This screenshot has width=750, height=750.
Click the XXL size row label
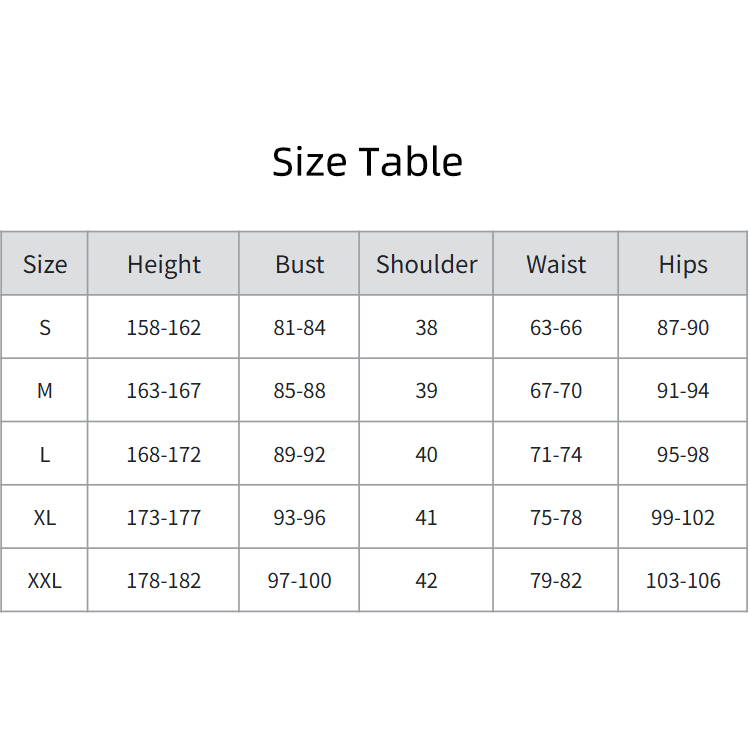(45, 581)
